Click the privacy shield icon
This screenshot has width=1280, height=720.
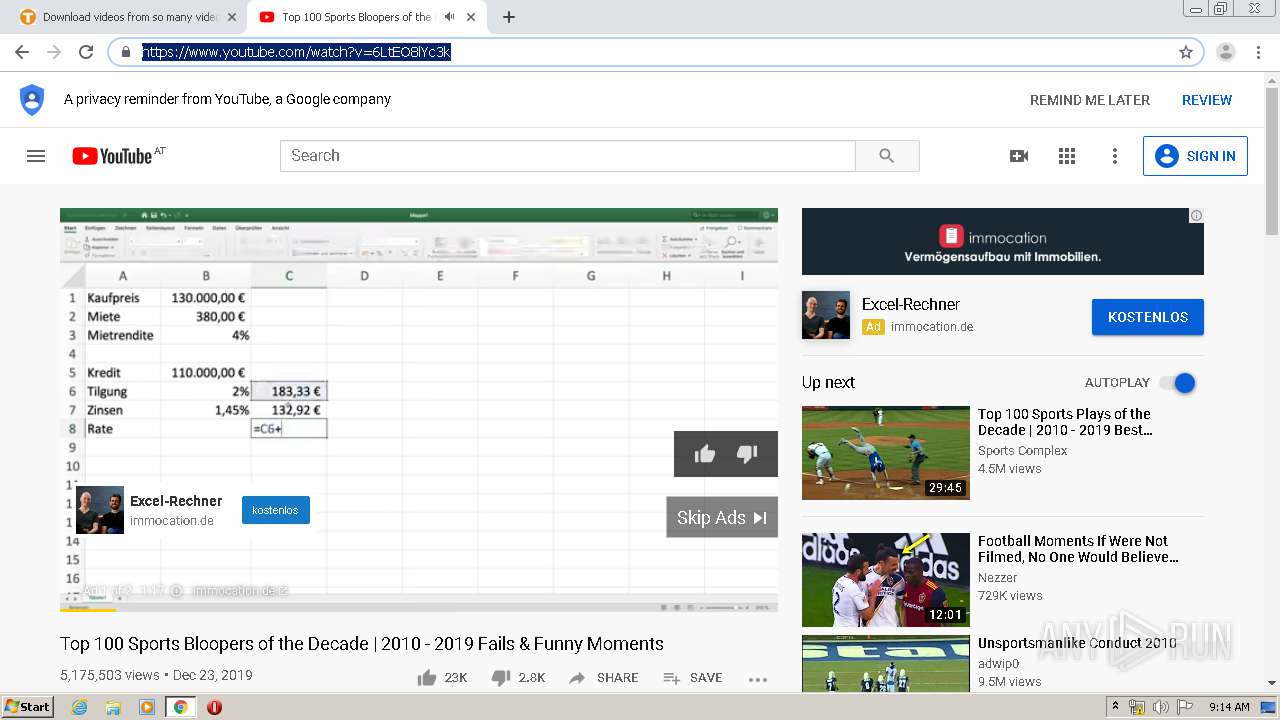[x=32, y=100]
